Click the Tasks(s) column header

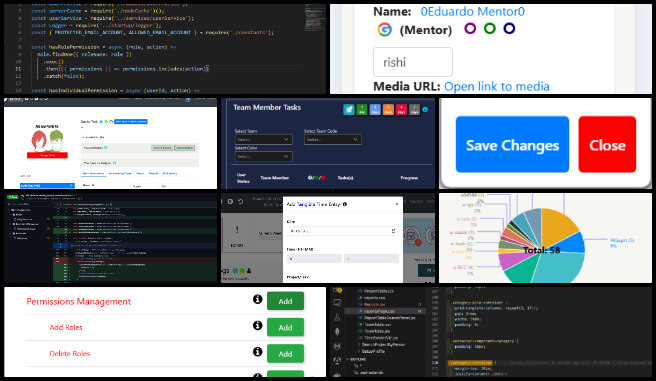coord(345,178)
